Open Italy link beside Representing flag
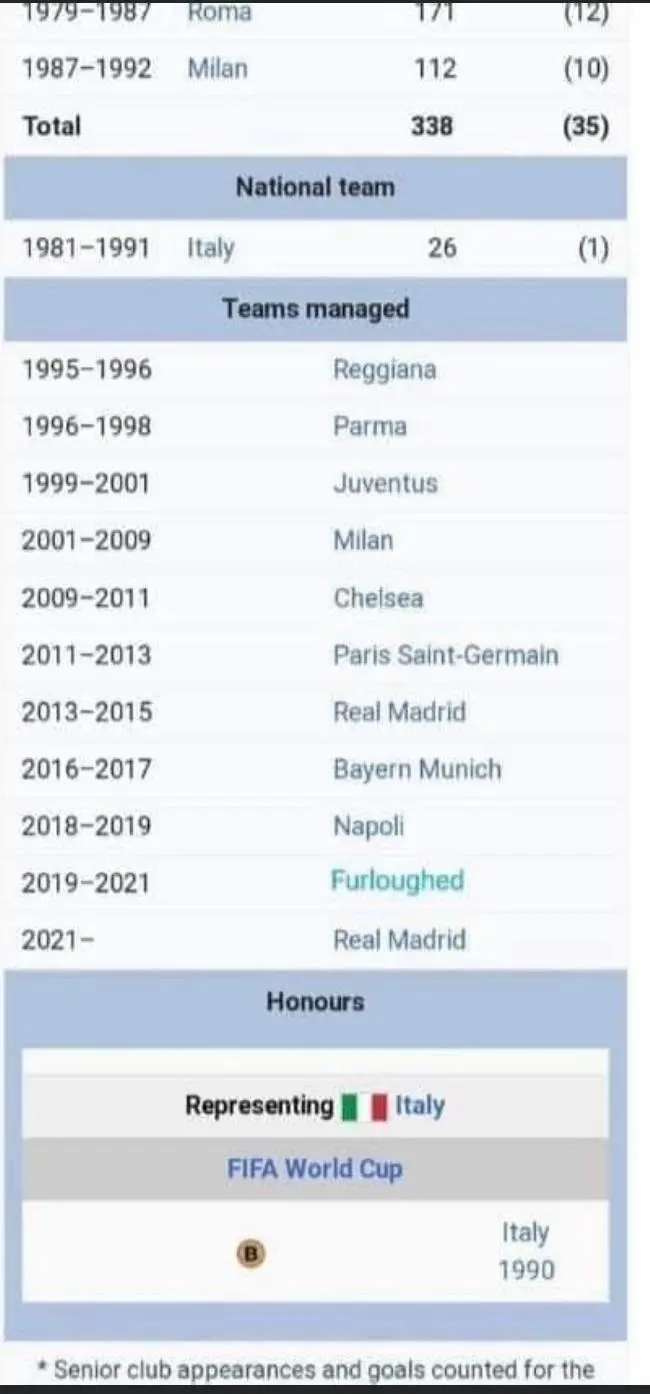 [x=420, y=1107]
